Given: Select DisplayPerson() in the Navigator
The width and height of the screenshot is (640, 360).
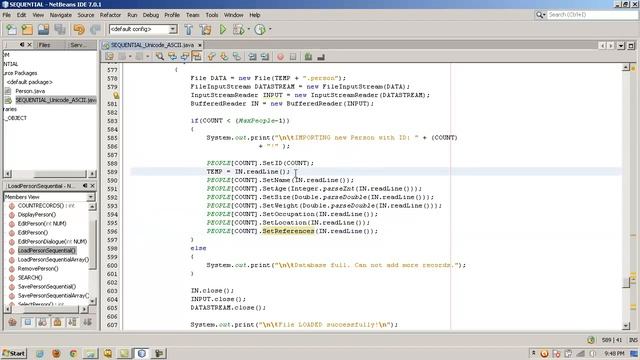Looking at the screenshot, I should coord(37,215).
